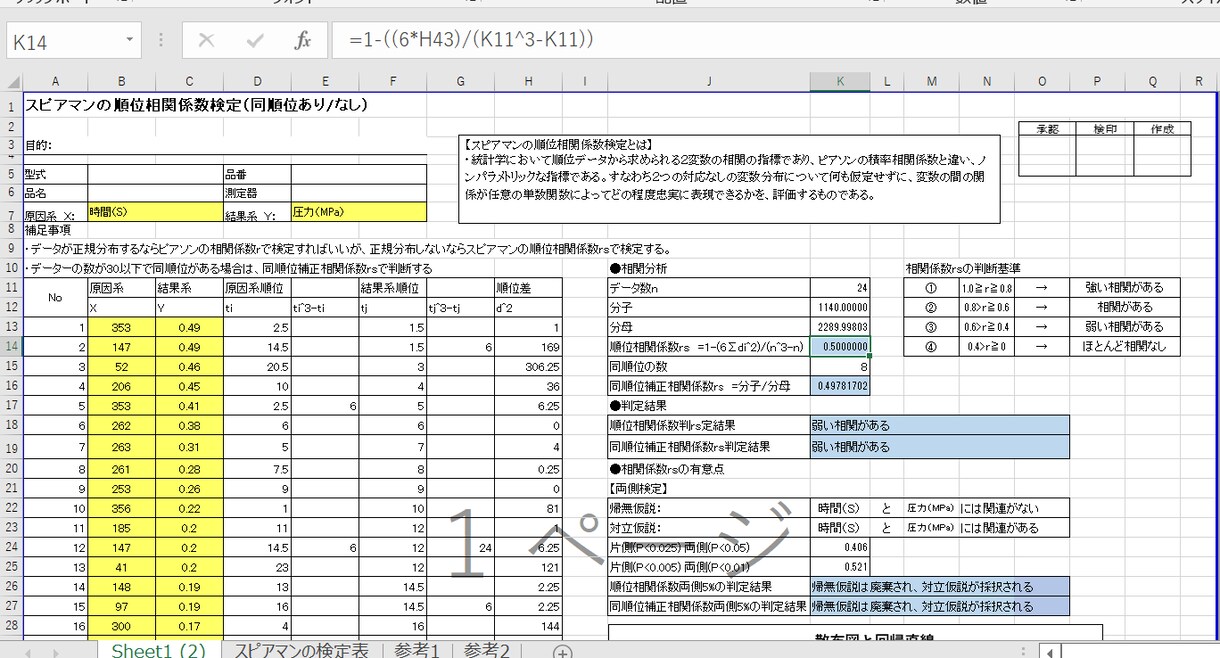Click the critical value 0.521 cell
The height and width of the screenshot is (658, 1220).
click(x=840, y=567)
